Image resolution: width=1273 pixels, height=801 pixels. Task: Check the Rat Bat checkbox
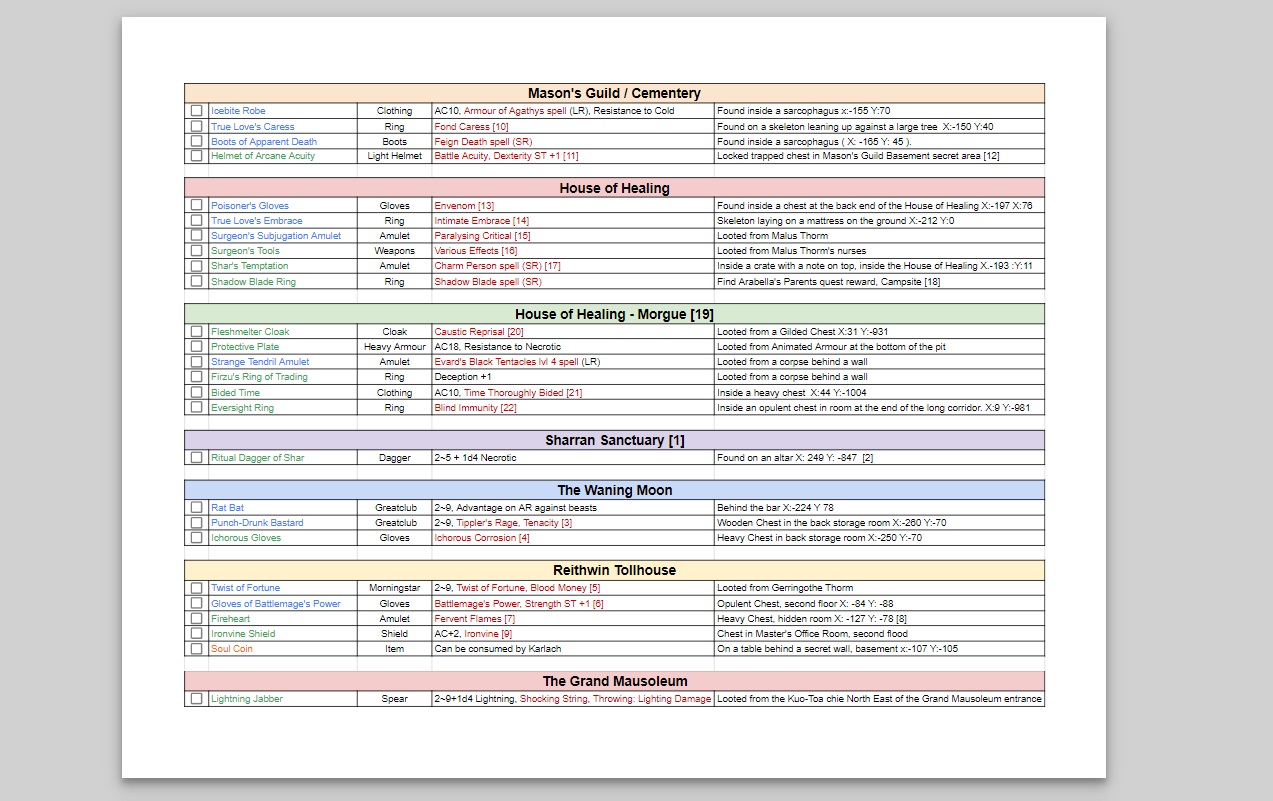pyautogui.click(x=196, y=508)
